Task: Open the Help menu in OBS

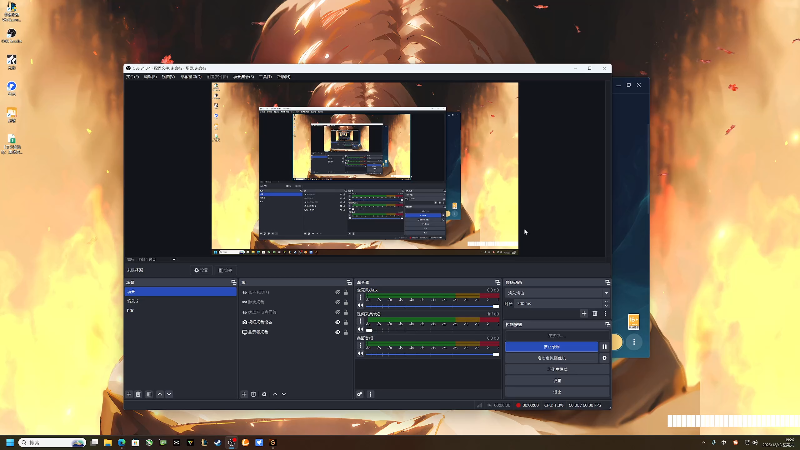Action: [x=284, y=77]
